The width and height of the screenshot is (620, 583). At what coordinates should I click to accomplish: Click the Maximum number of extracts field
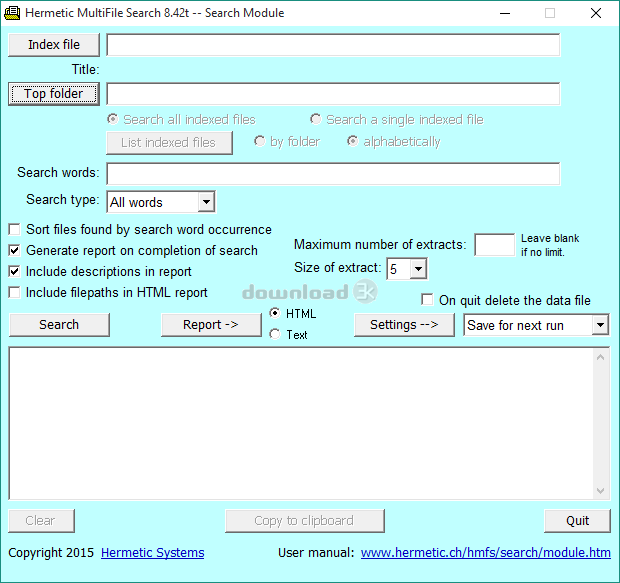(494, 245)
